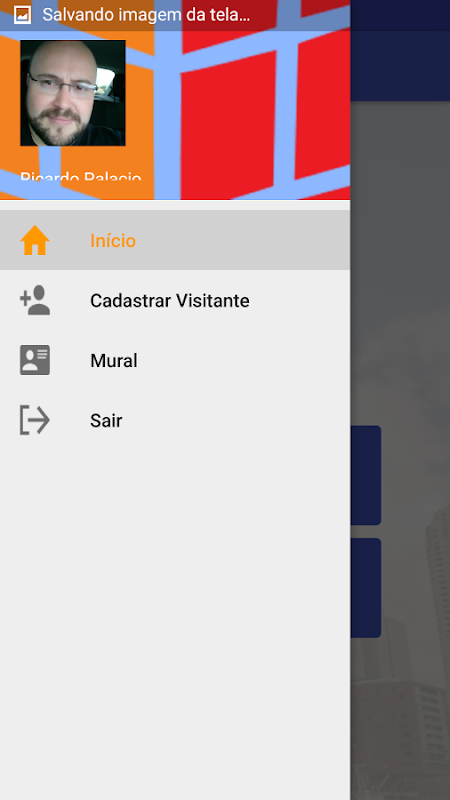Tap the ID card icon beside Mural

[x=35, y=360]
